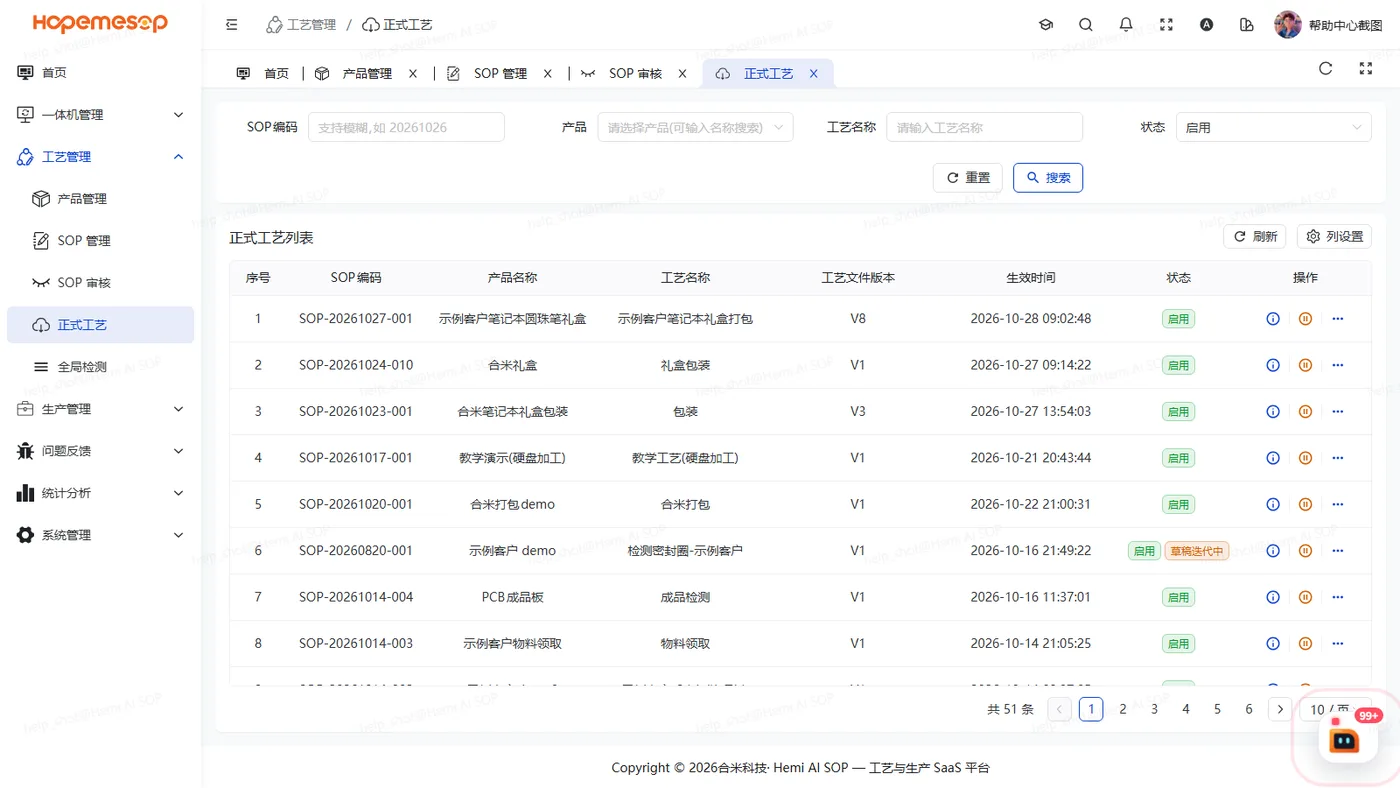Expand 系统管理 sidebar menu

click(101, 535)
